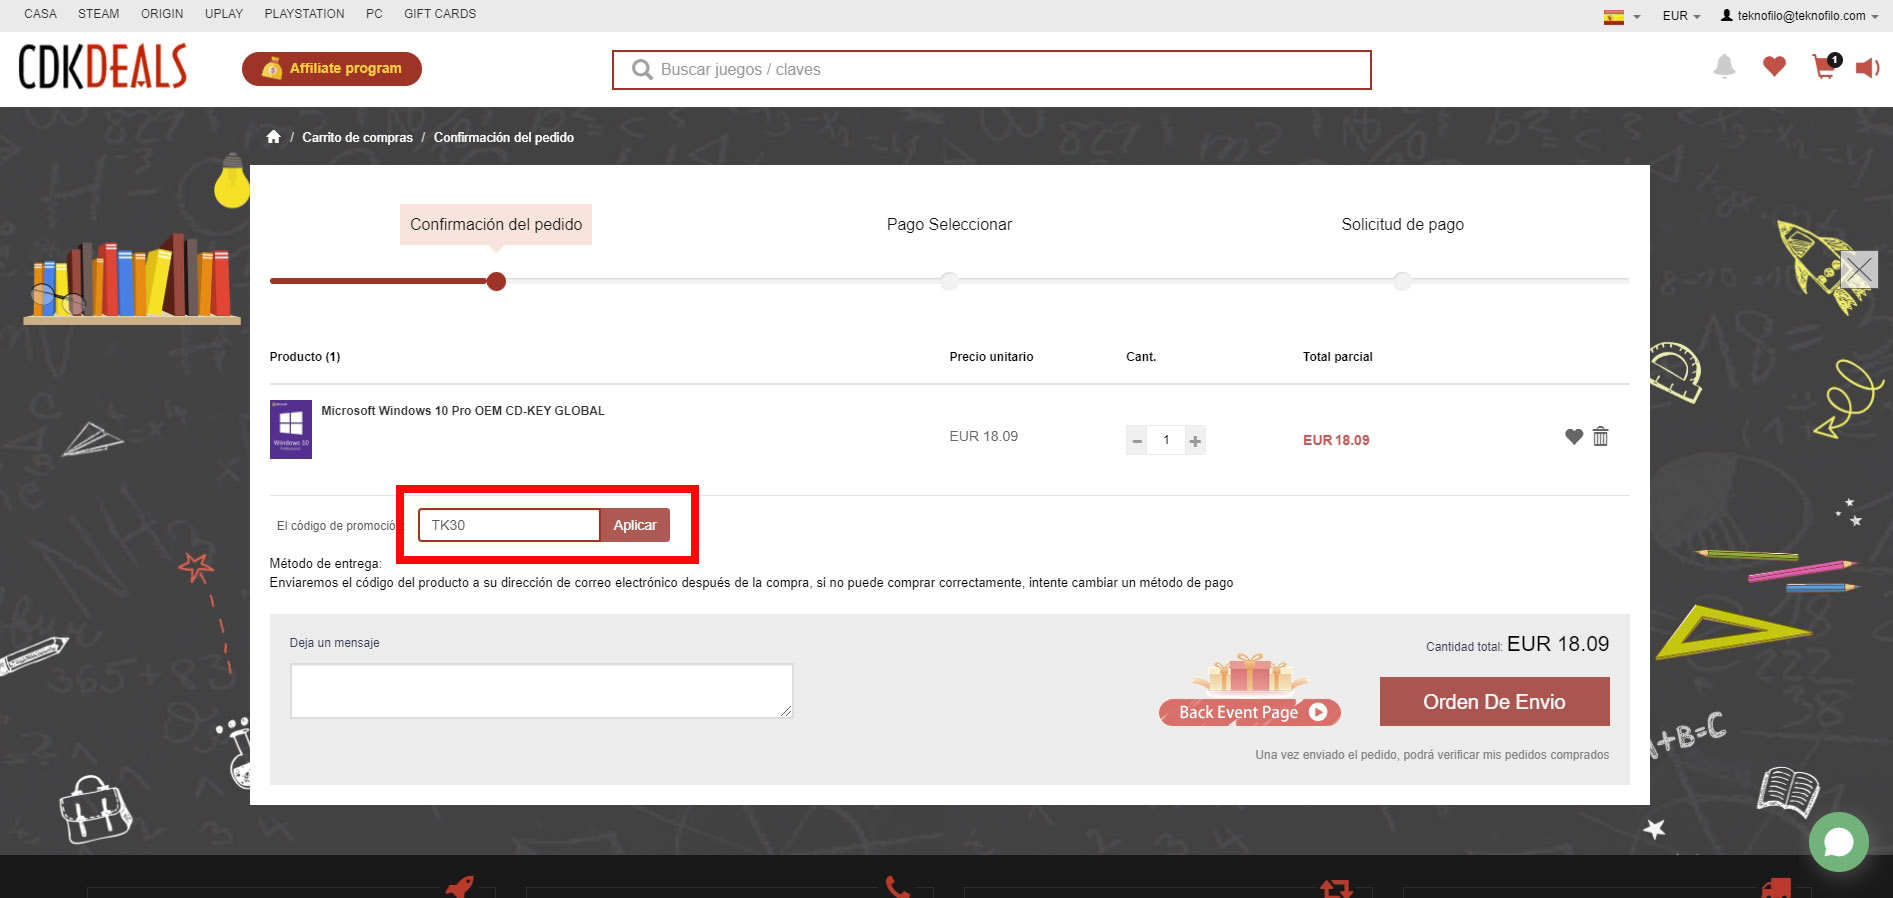This screenshot has height=898, width=1893.
Task: Open the UPLAY menu item
Action: coord(224,14)
